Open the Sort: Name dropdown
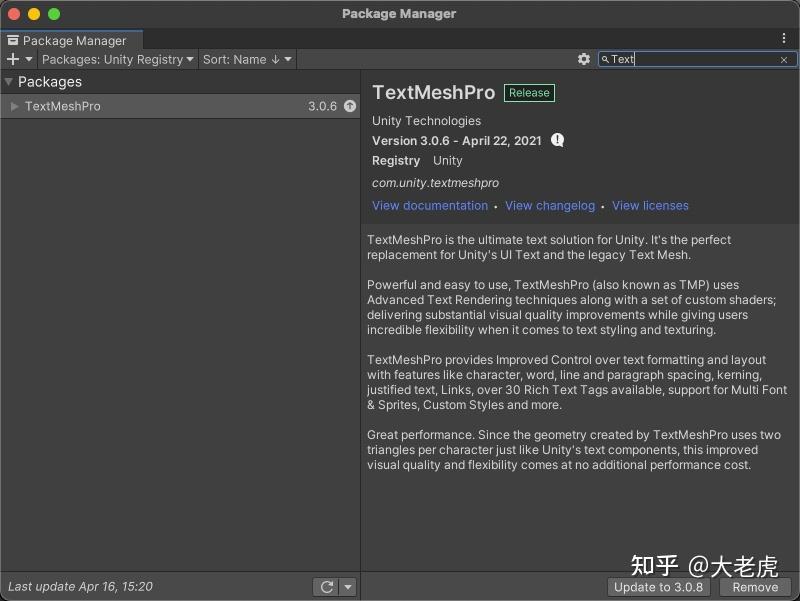The height and width of the screenshot is (601, 800). [x=246, y=59]
